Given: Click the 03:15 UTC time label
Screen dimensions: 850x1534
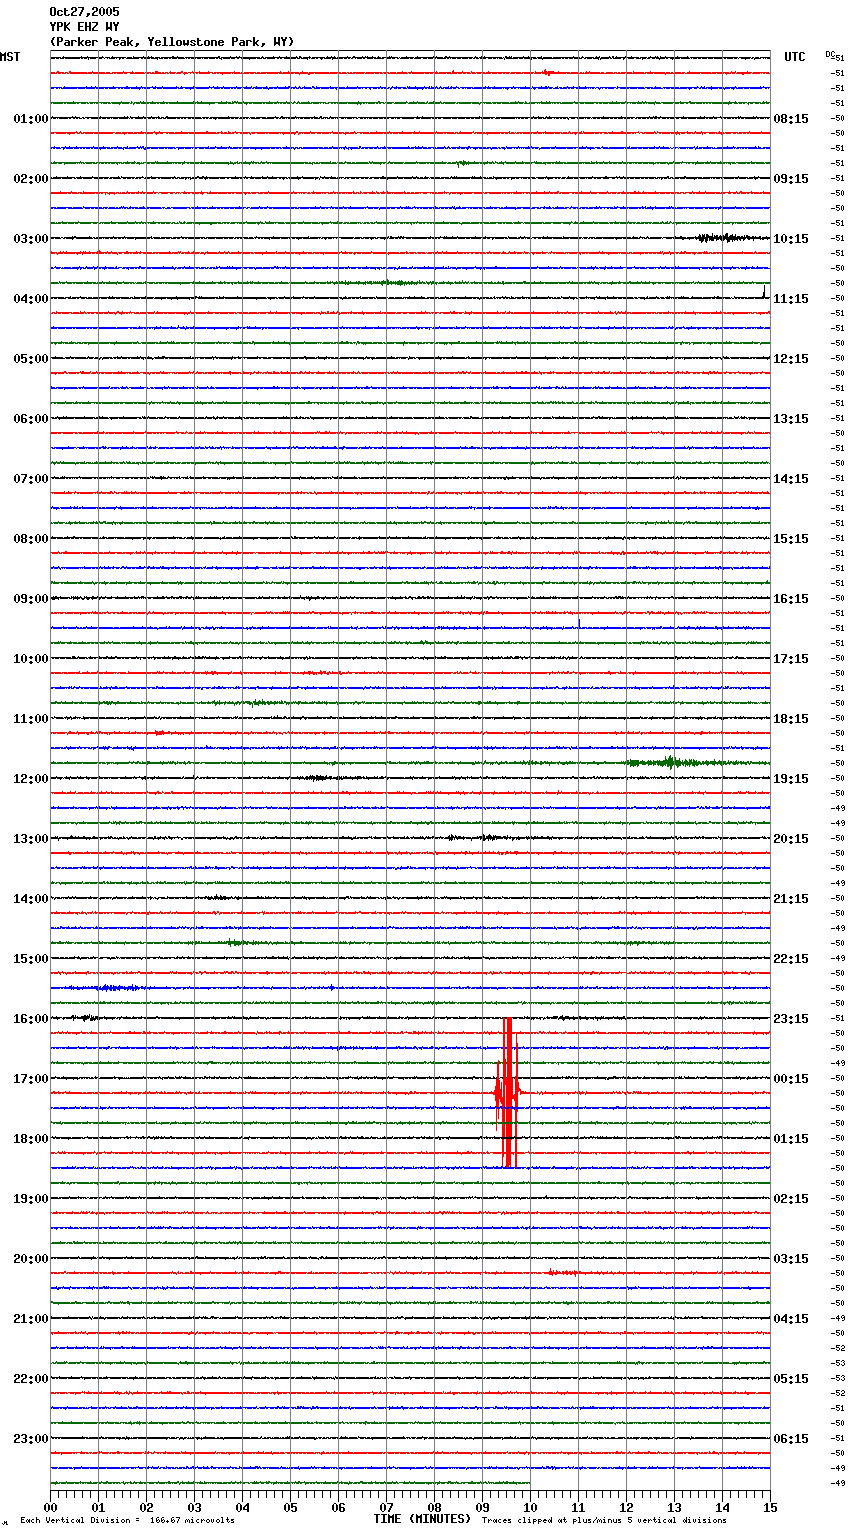Looking at the screenshot, I should point(791,1259).
